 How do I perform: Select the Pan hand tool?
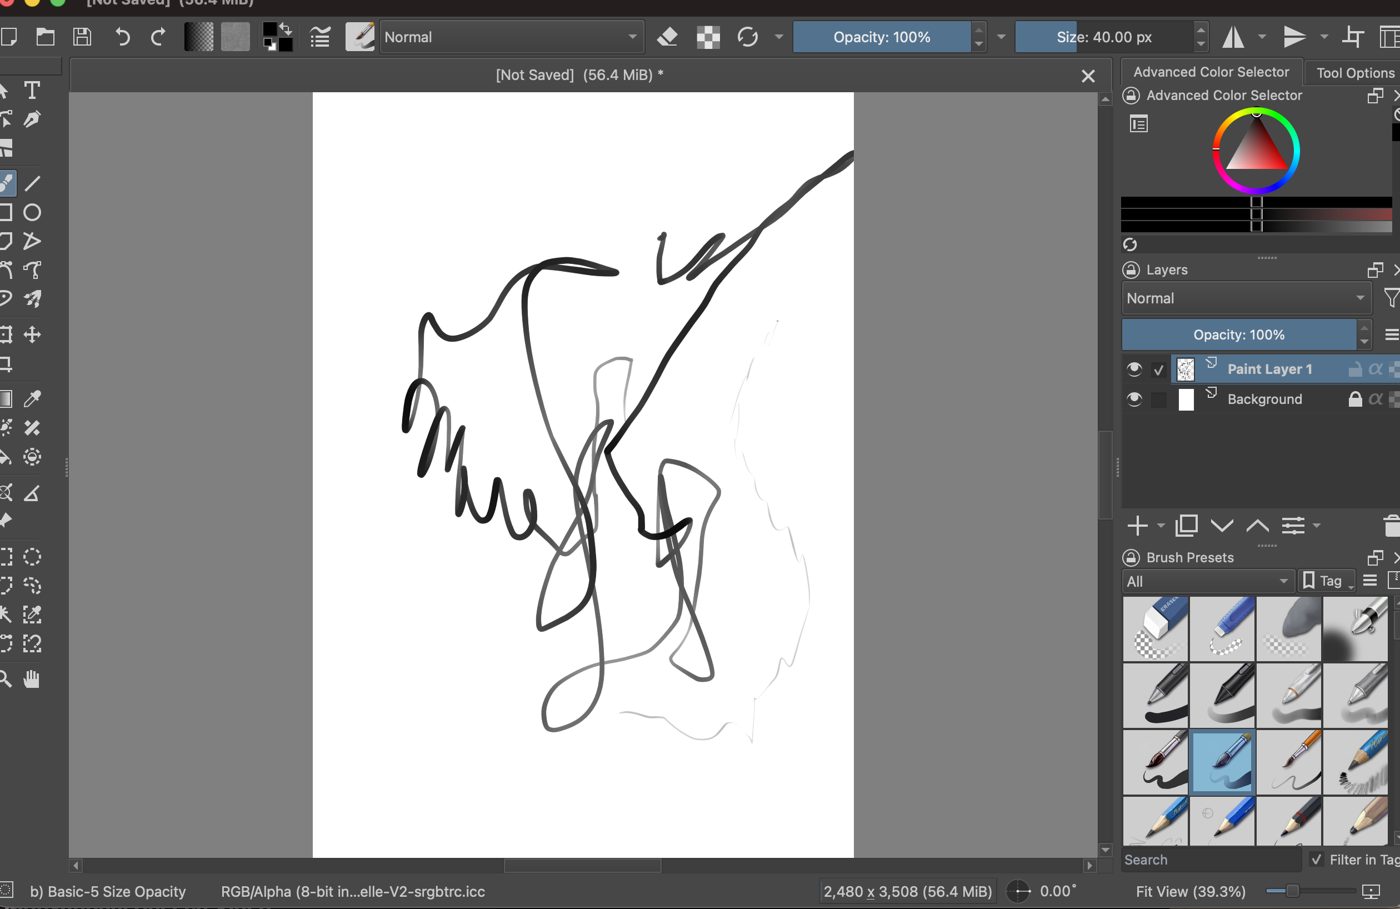click(x=32, y=680)
